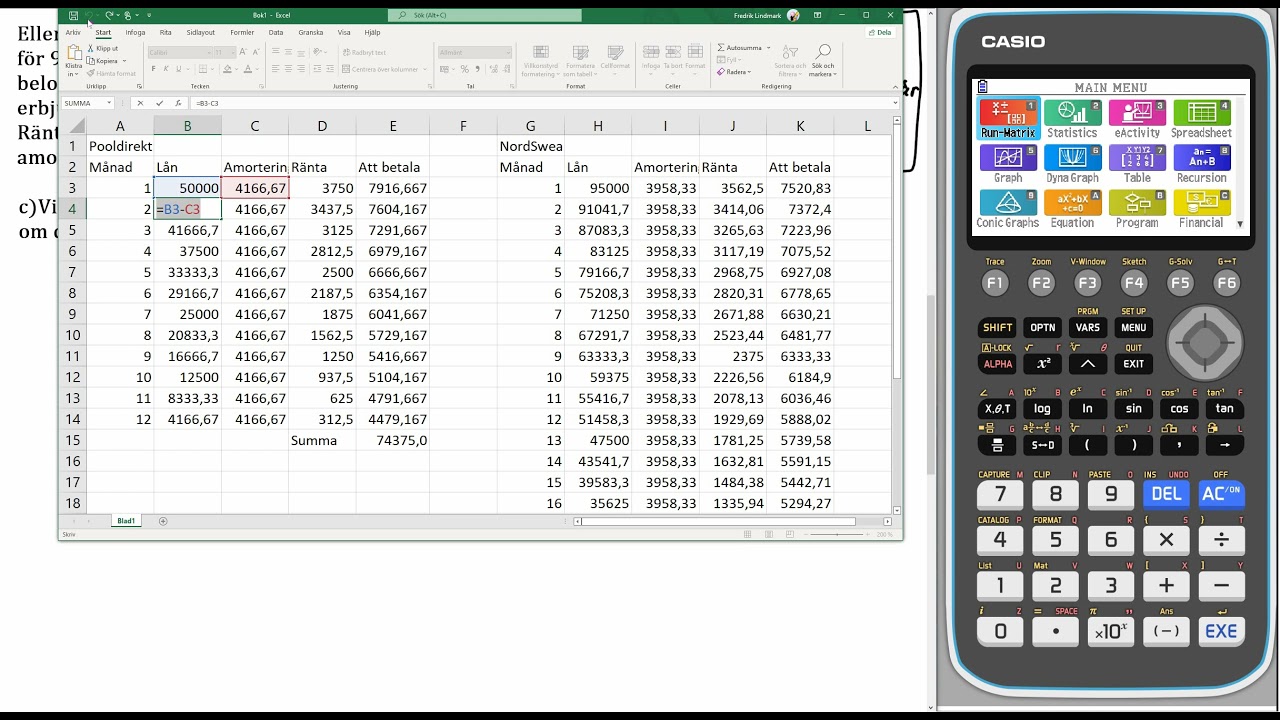Open Equation icon on calculator menu
The width and height of the screenshot is (1280, 720).
point(1072,209)
